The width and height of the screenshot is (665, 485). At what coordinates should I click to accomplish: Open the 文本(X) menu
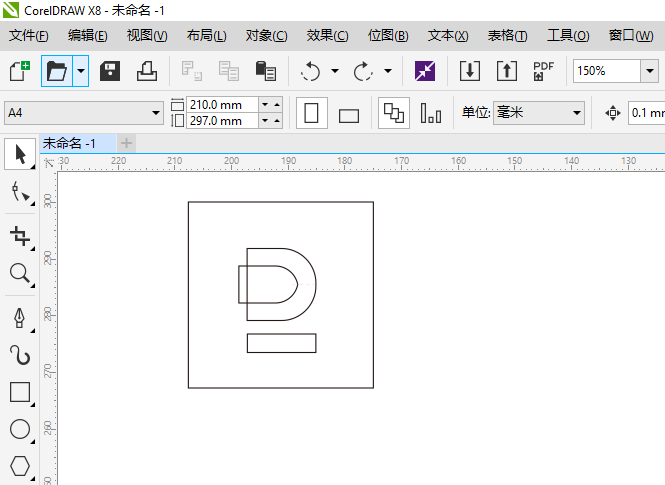[x=448, y=36]
